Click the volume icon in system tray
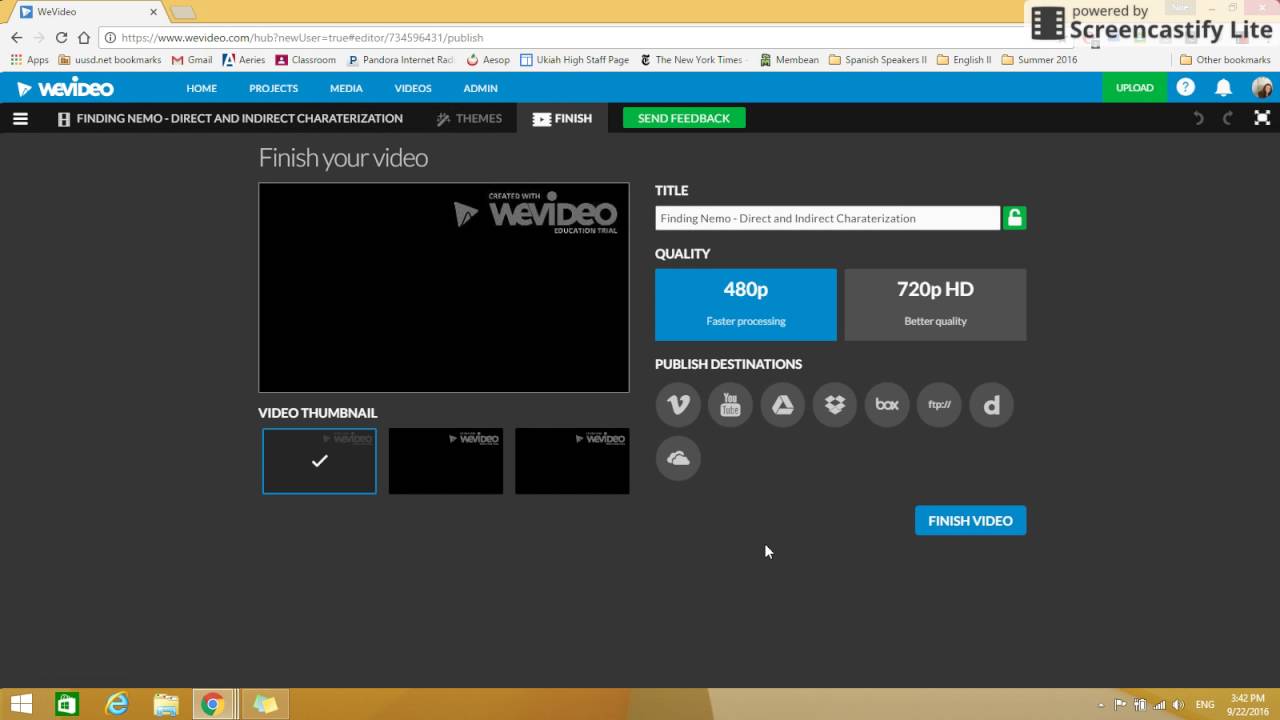Viewport: 1280px width, 720px height. coord(1178,704)
